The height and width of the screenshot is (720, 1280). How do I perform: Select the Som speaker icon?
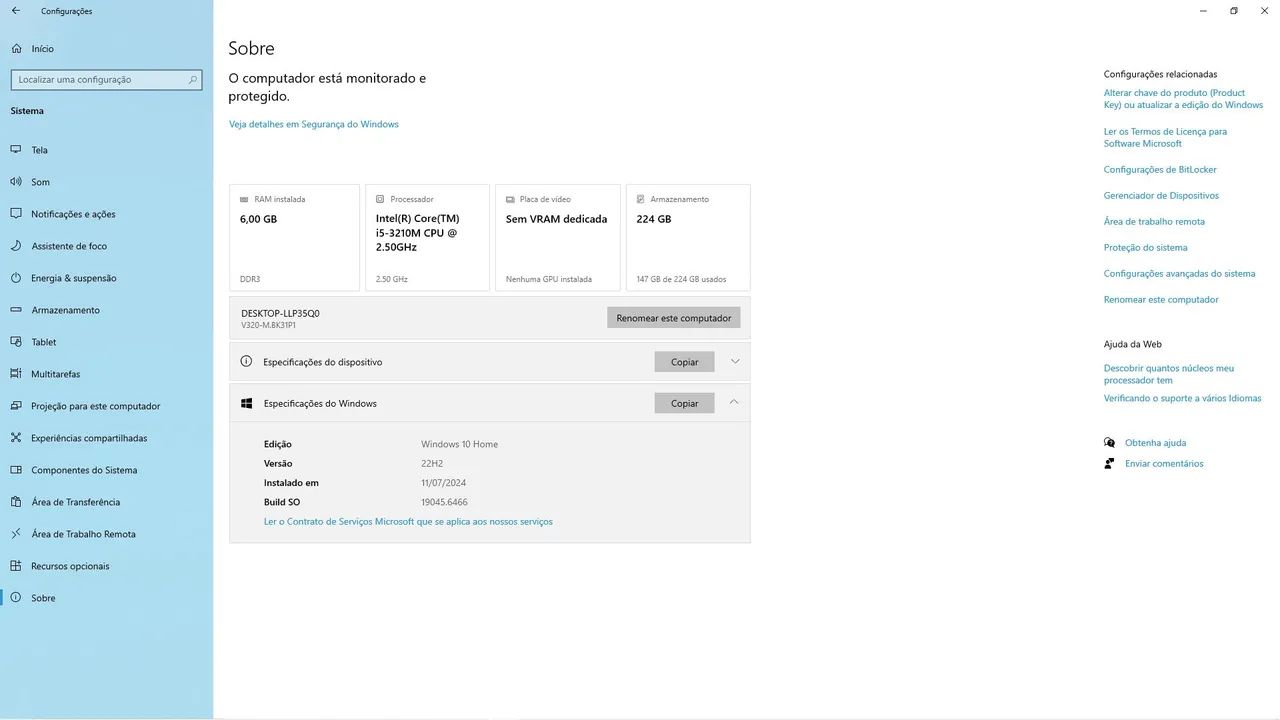coord(15,182)
